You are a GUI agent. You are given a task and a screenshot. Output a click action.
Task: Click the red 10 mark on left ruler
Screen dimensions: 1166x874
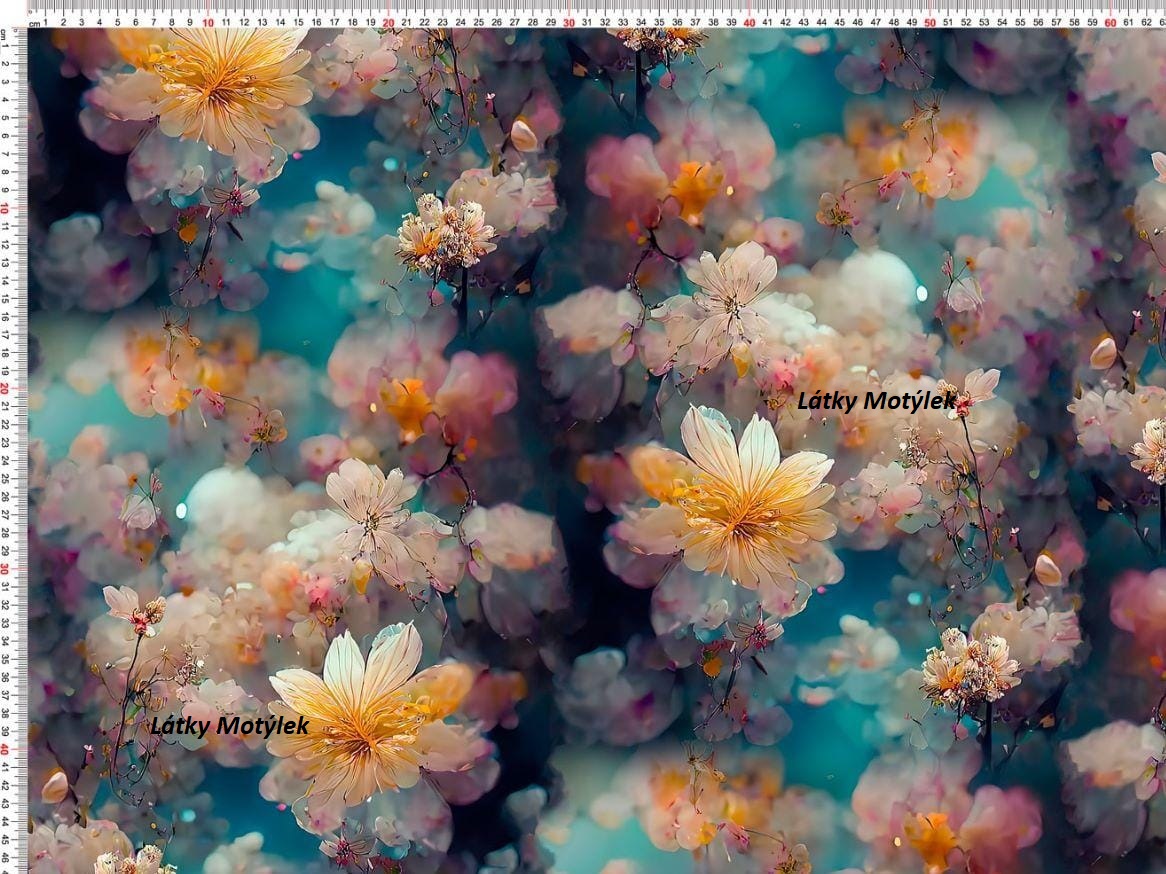point(5,209)
